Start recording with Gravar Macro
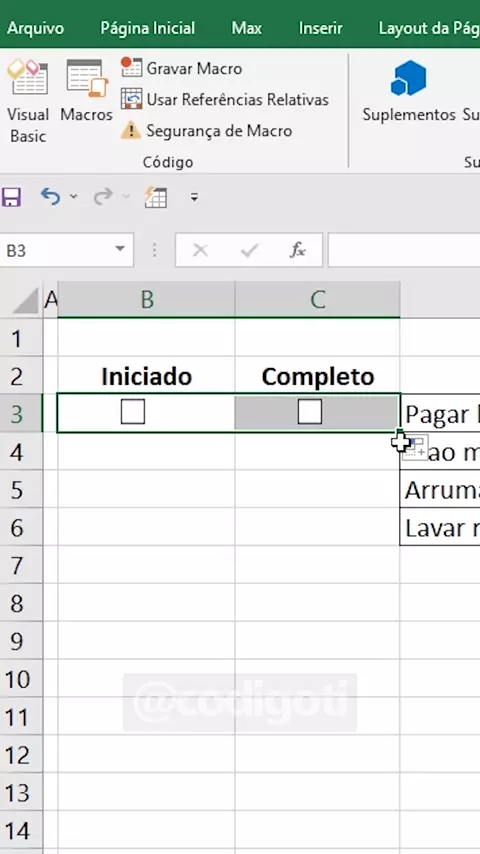The width and height of the screenshot is (480, 854). 181,69
